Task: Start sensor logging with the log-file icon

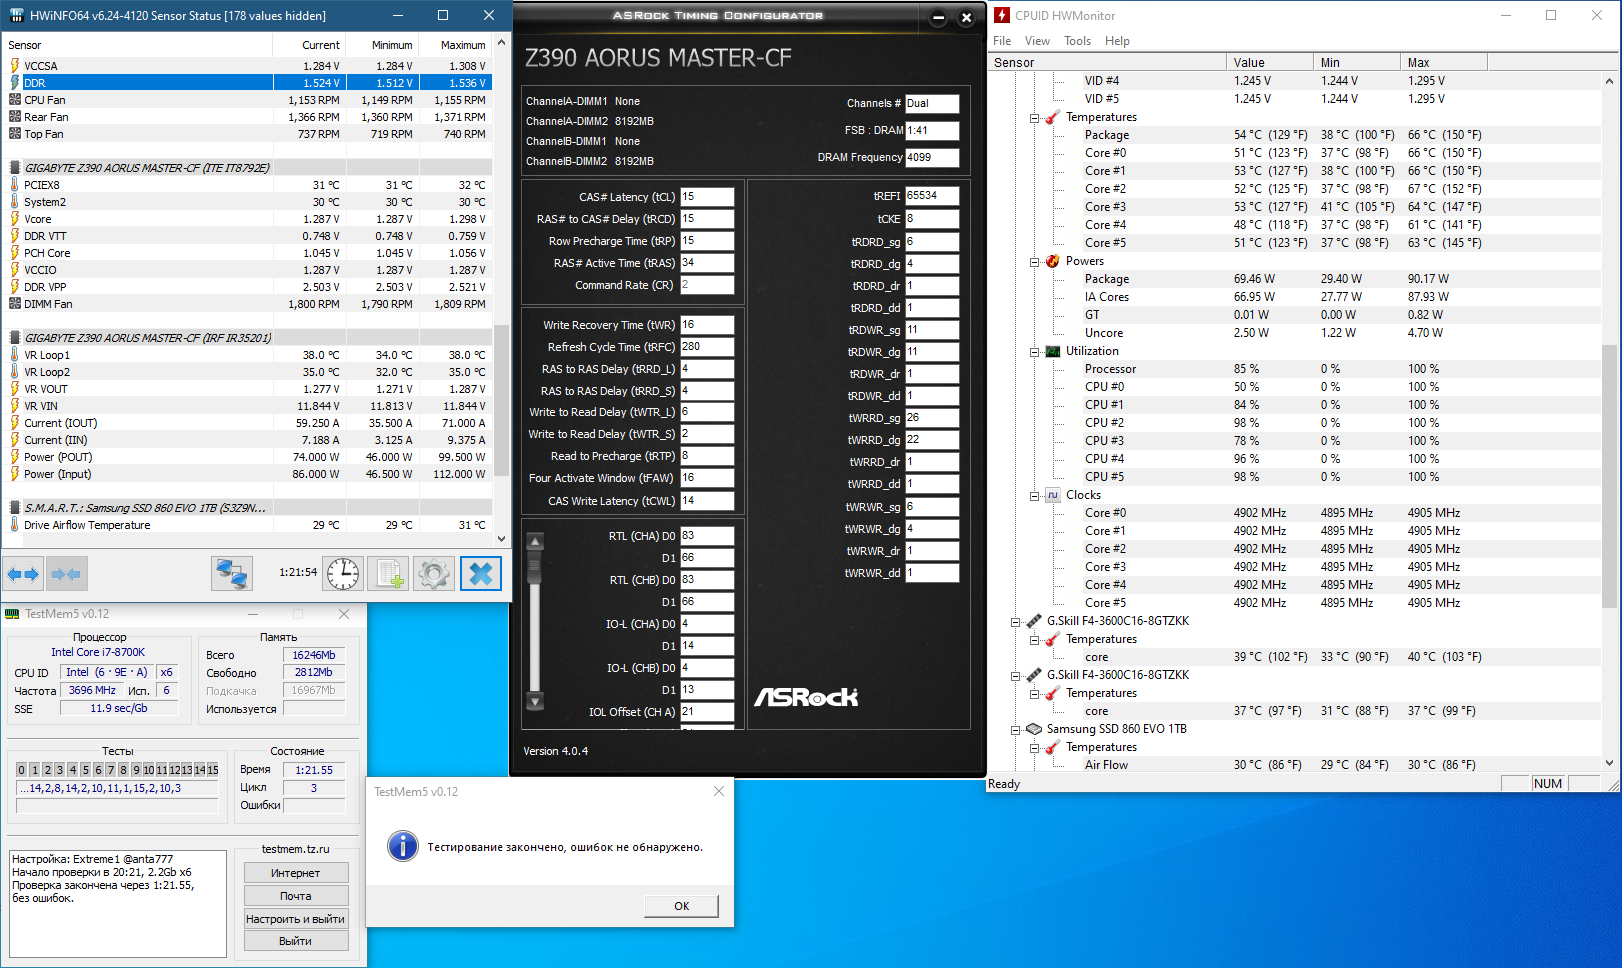Action: [387, 574]
